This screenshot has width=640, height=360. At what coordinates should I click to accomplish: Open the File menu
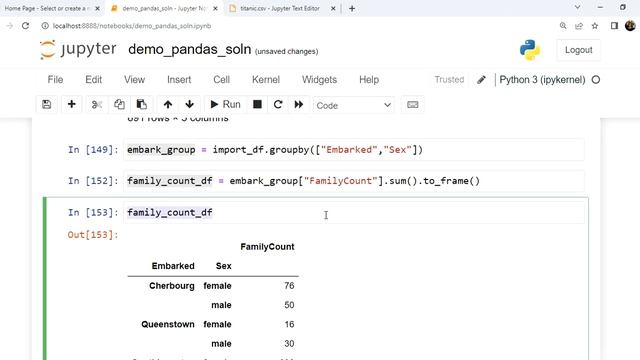[x=55, y=80]
